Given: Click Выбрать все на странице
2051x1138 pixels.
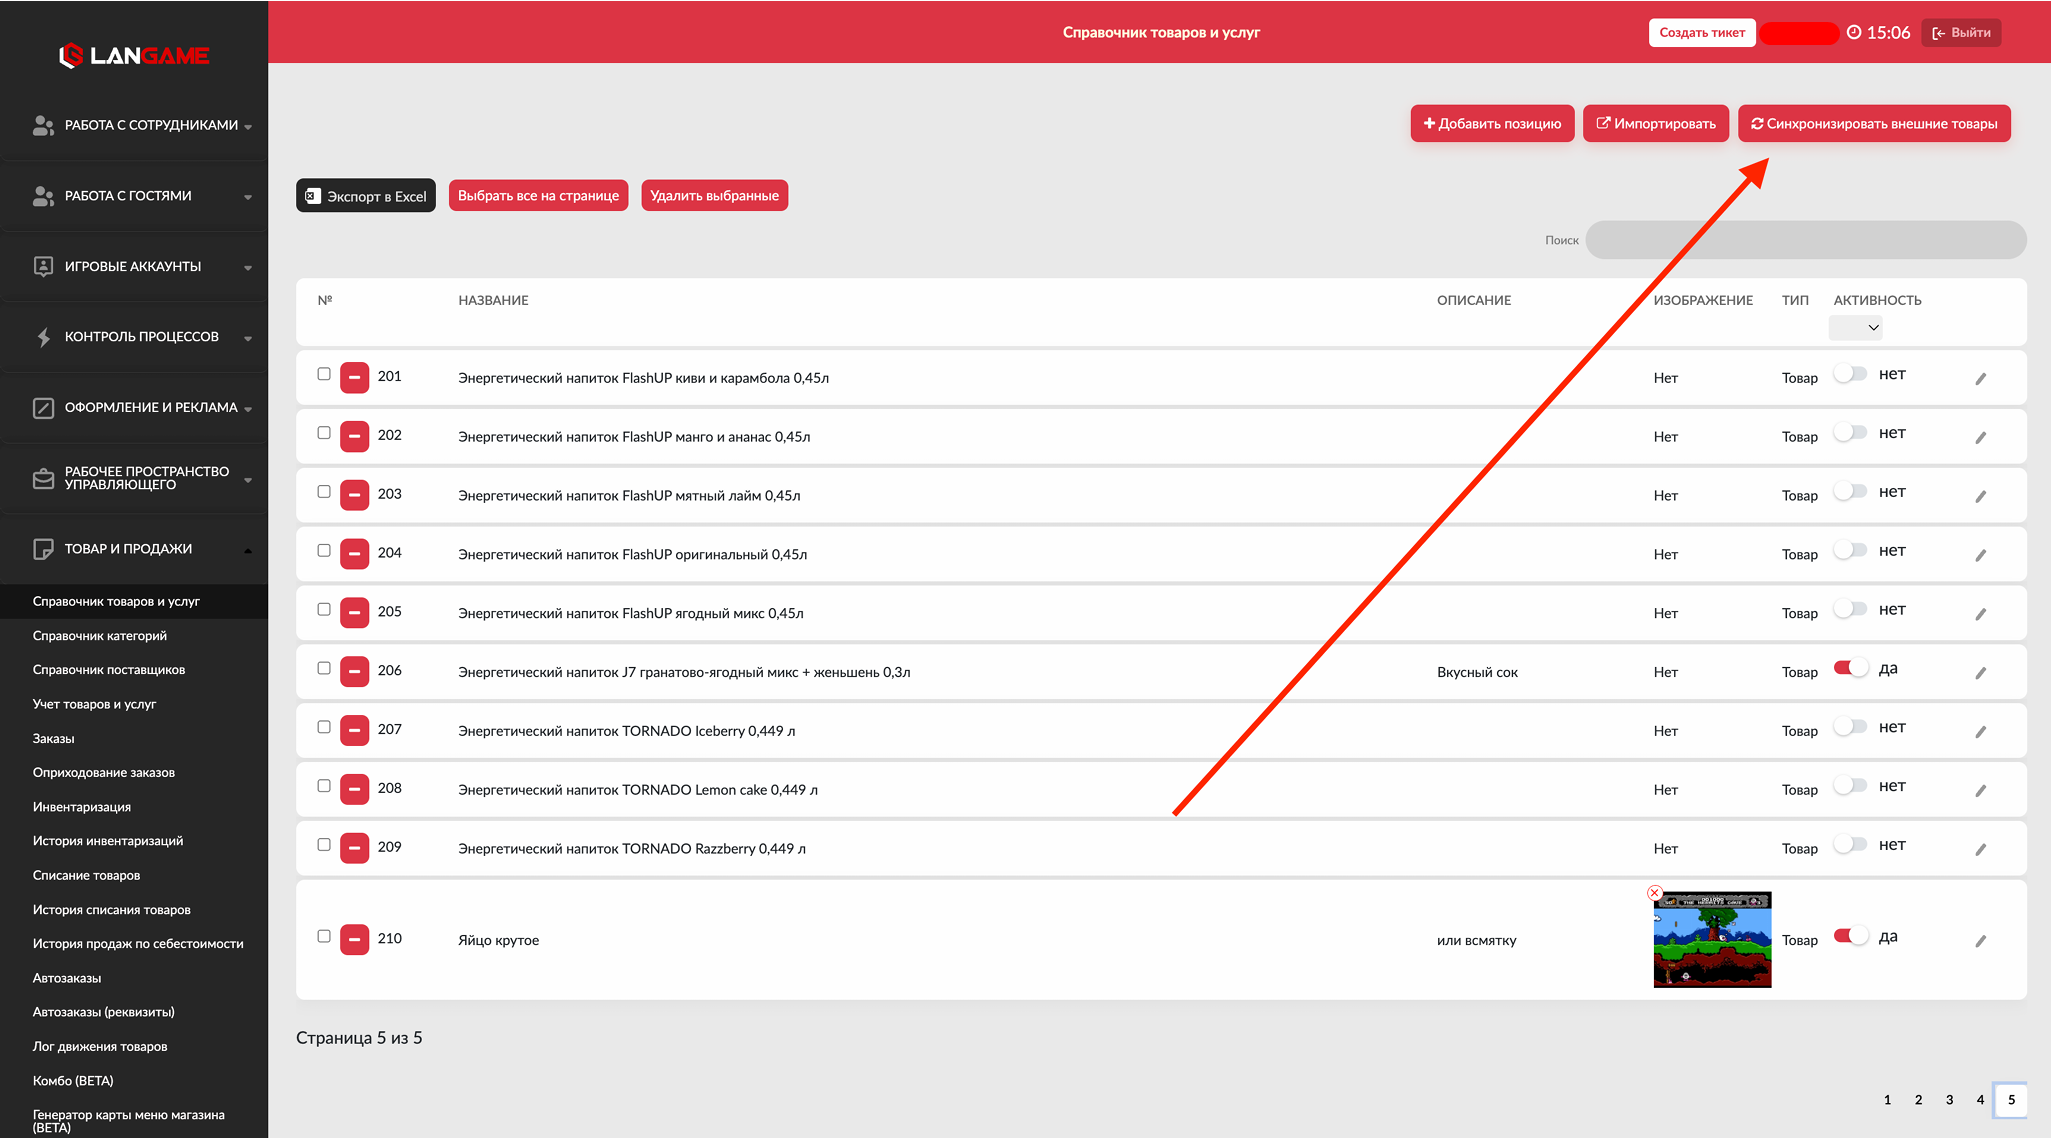Looking at the screenshot, I should click(538, 196).
